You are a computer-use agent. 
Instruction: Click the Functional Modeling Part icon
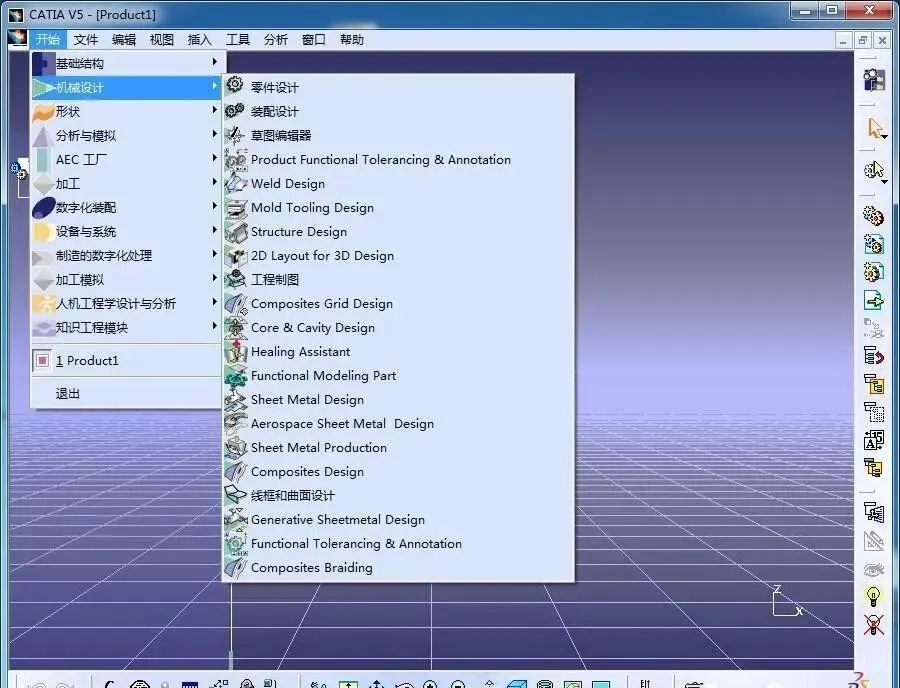(x=235, y=376)
